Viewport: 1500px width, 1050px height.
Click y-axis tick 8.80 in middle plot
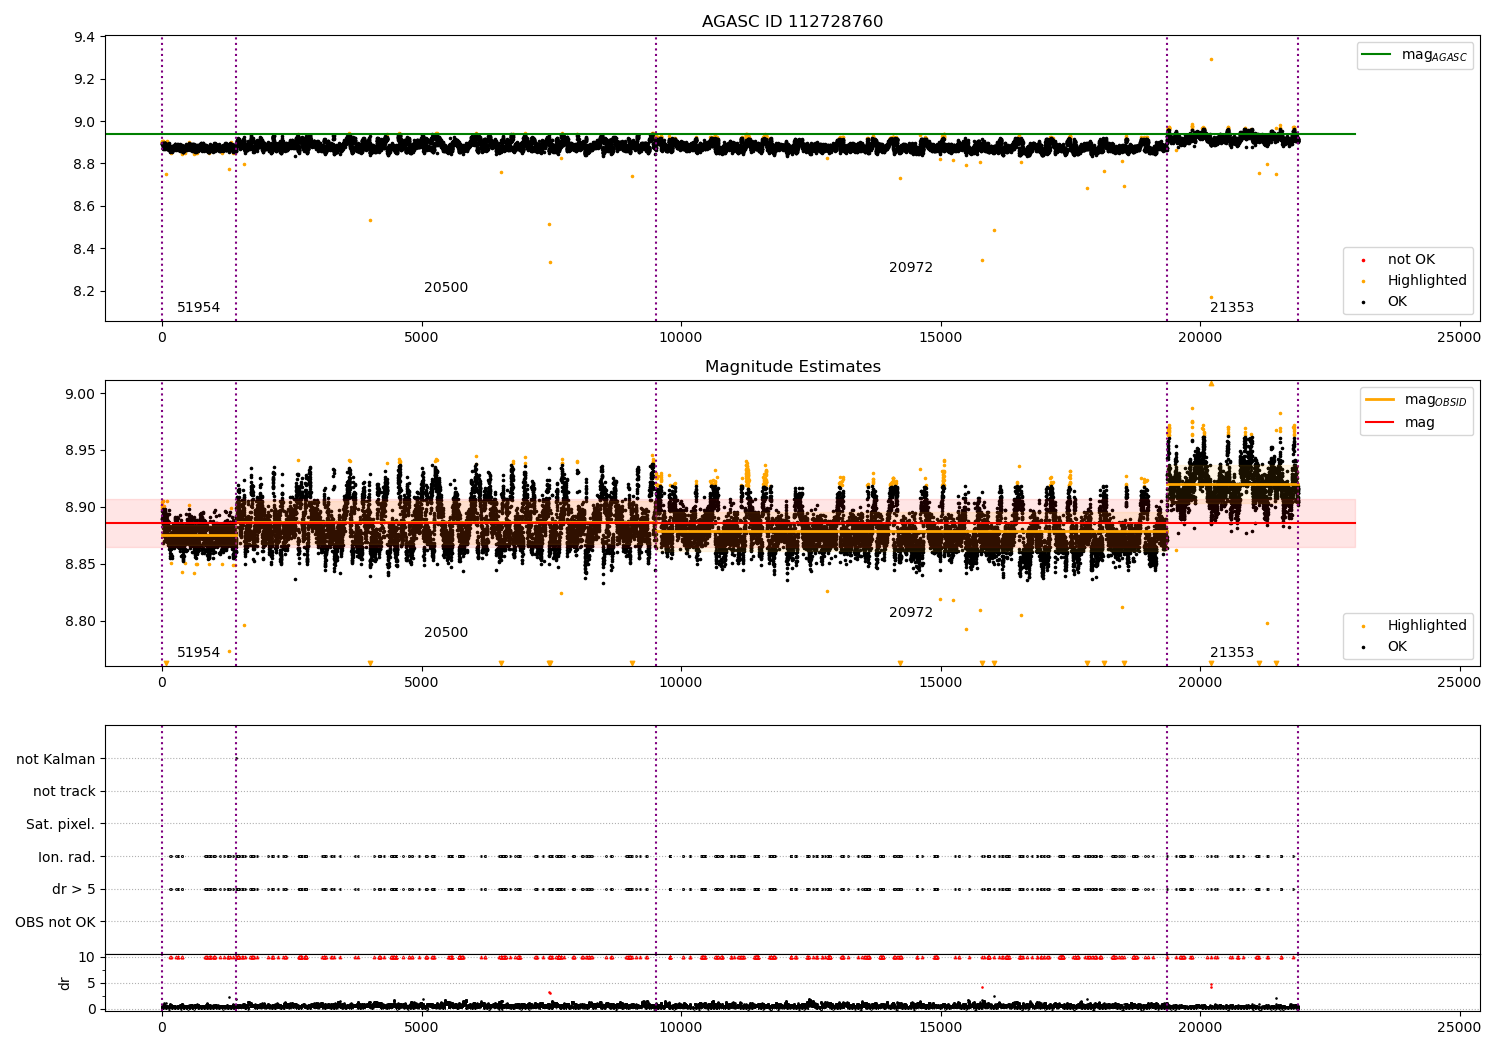pos(80,622)
